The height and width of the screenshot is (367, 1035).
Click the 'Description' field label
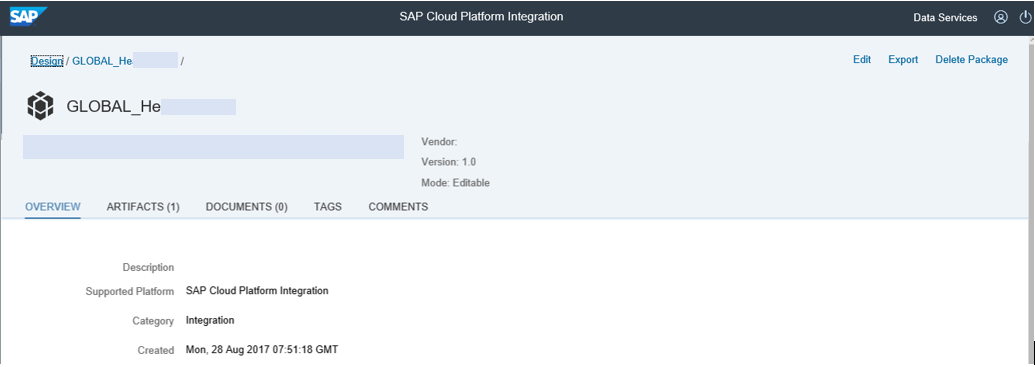(149, 267)
